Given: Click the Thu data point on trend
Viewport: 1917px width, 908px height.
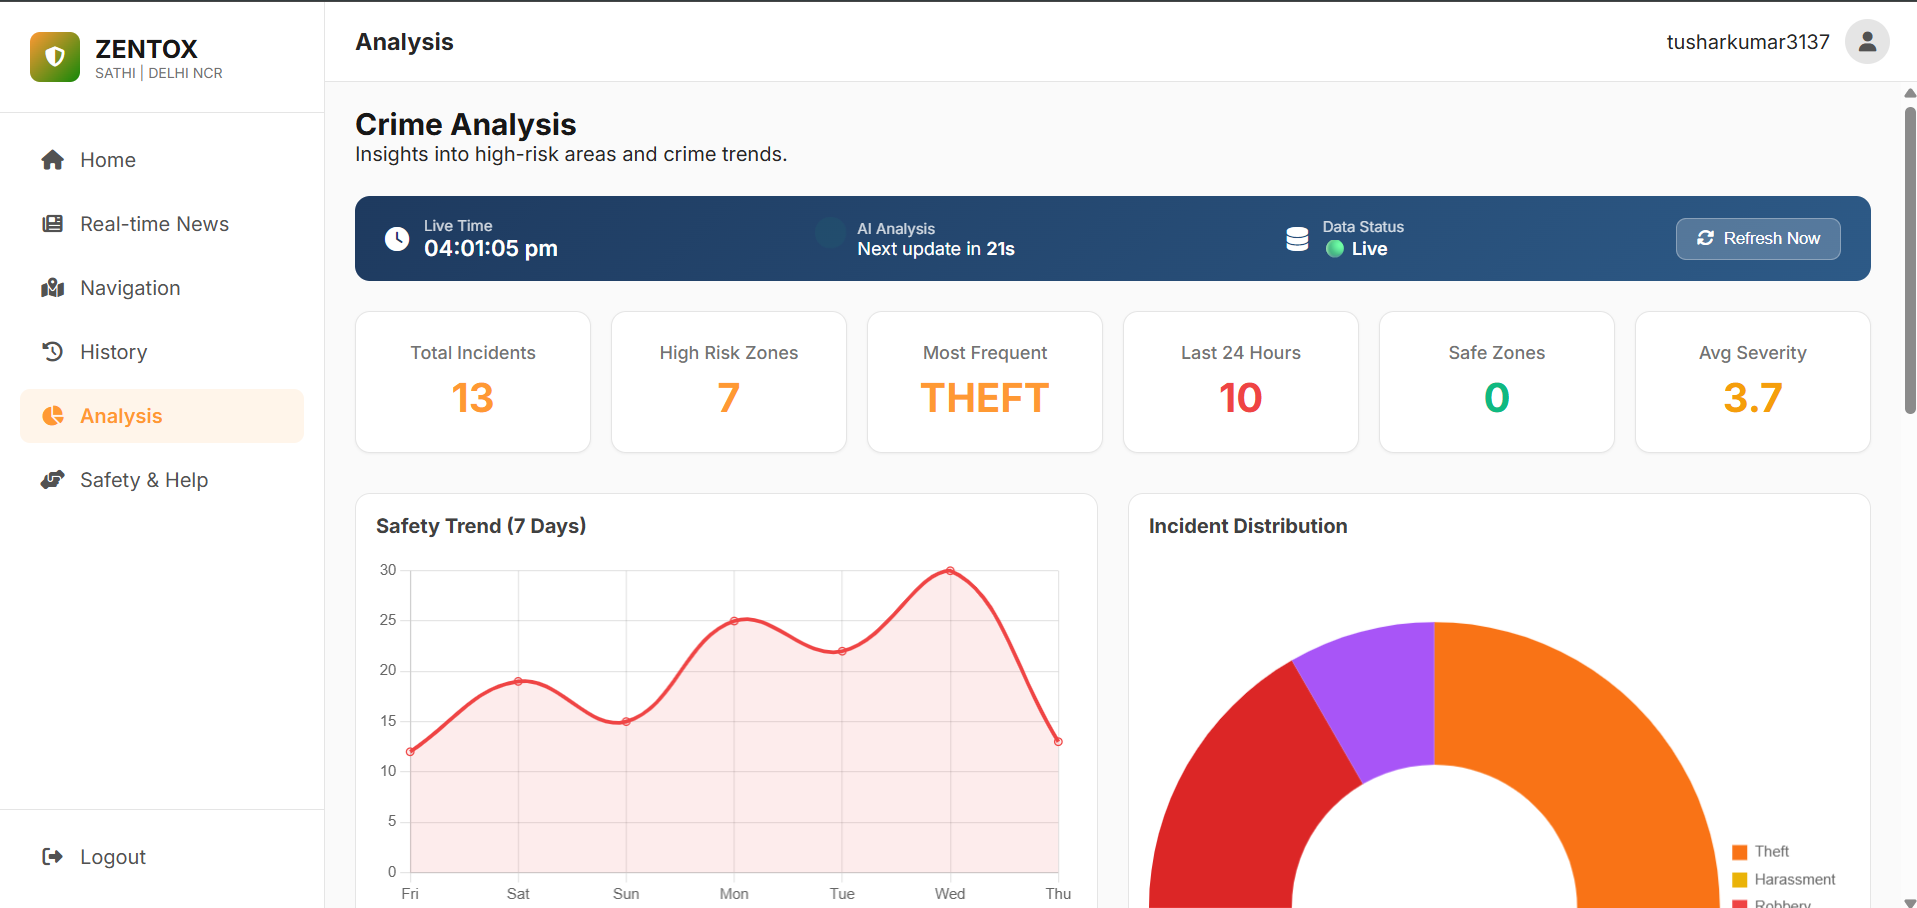Looking at the screenshot, I should tap(1058, 741).
